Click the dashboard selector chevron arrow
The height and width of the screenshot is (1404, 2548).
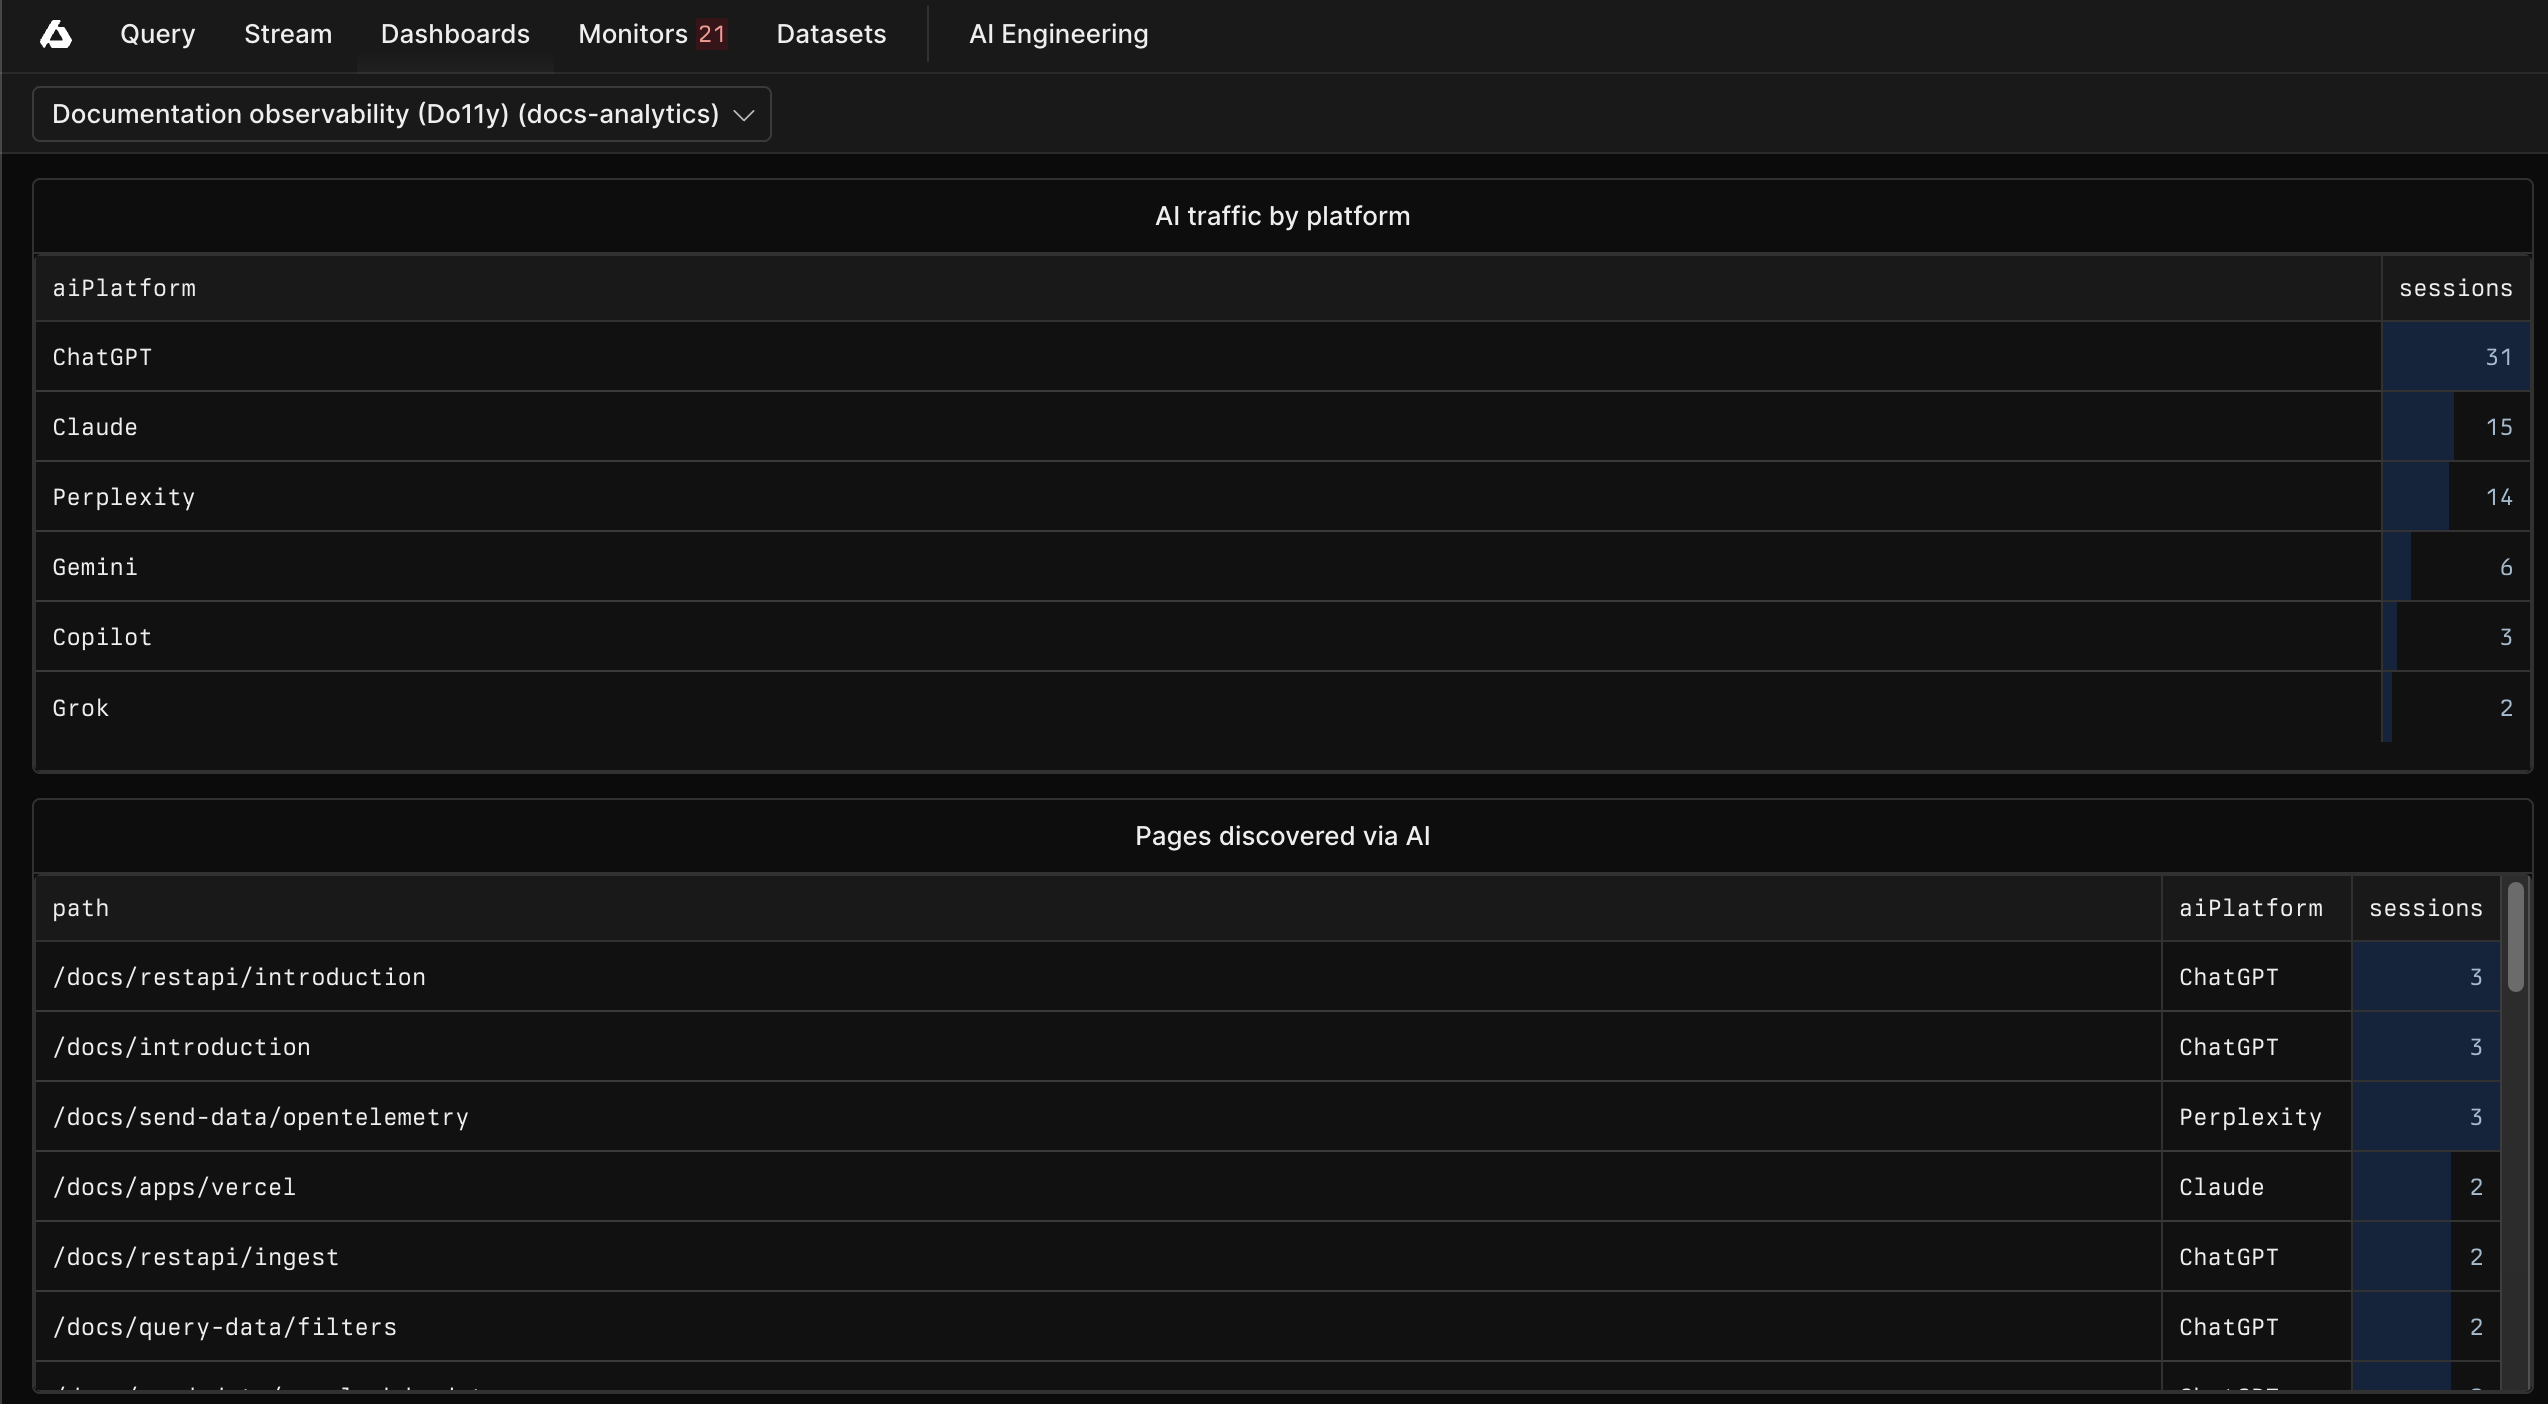tap(743, 115)
